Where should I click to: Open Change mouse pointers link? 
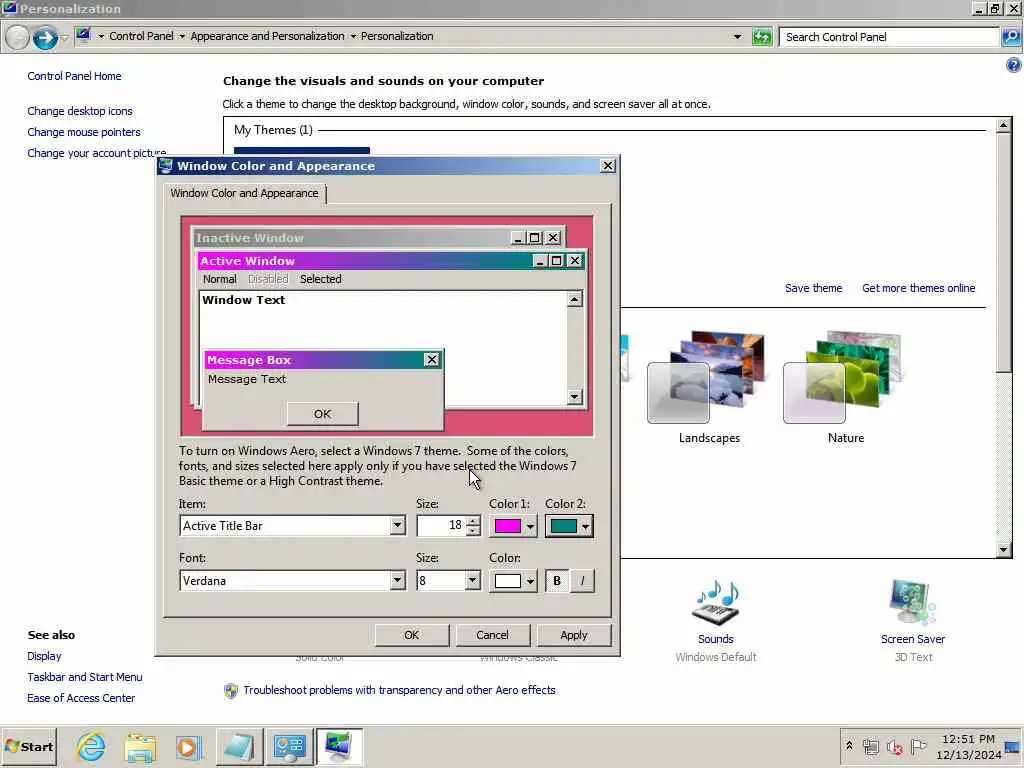84,132
